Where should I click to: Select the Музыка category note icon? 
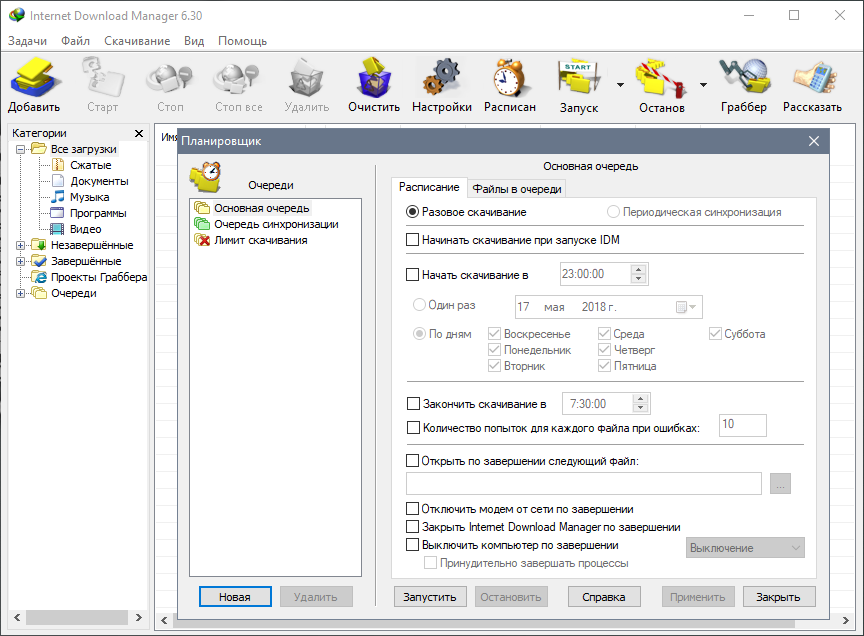58,197
